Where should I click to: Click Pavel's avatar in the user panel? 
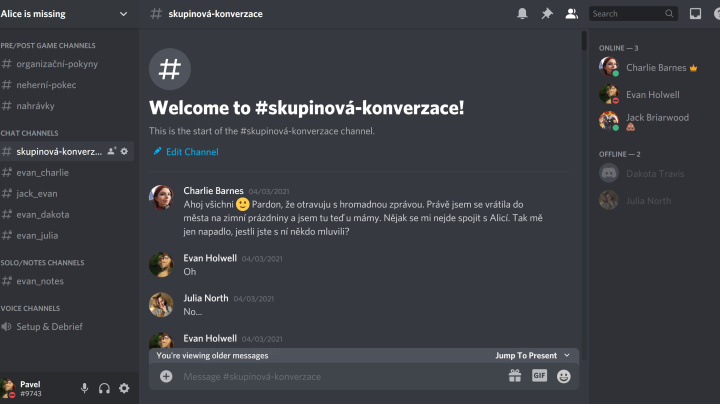[7, 388]
